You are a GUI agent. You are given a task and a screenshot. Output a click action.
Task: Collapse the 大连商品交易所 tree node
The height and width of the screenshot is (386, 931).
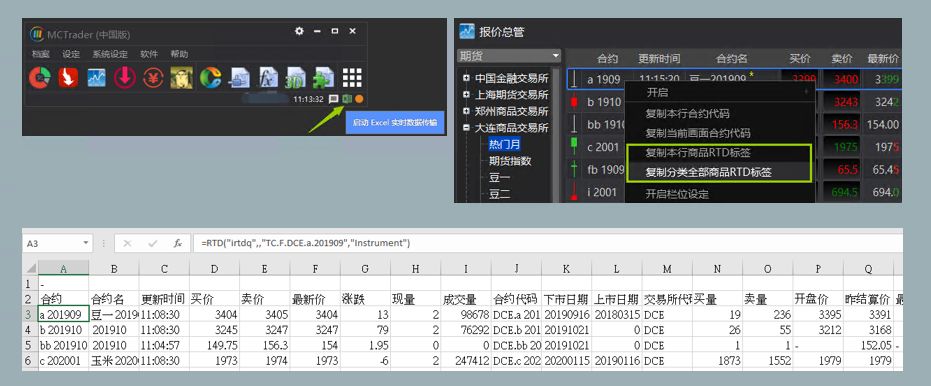[467, 128]
